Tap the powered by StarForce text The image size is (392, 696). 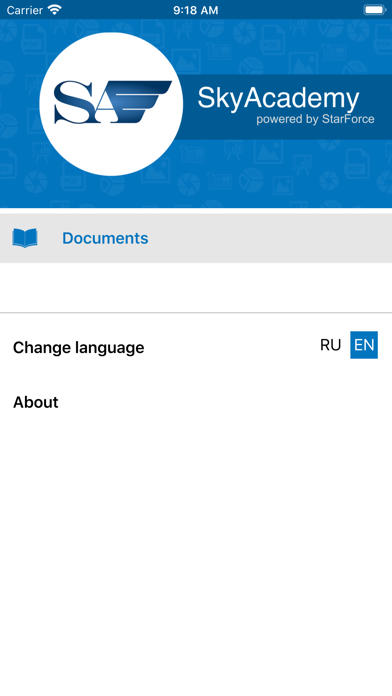pos(315,119)
